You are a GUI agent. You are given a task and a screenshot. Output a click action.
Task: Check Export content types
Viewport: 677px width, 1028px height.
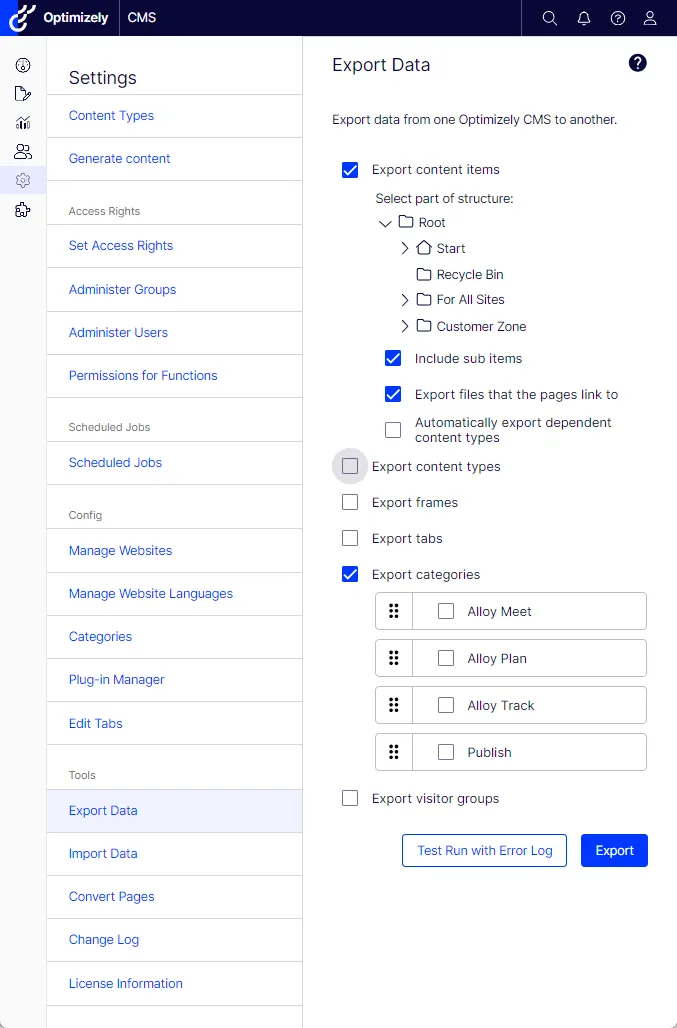[x=350, y=466]
